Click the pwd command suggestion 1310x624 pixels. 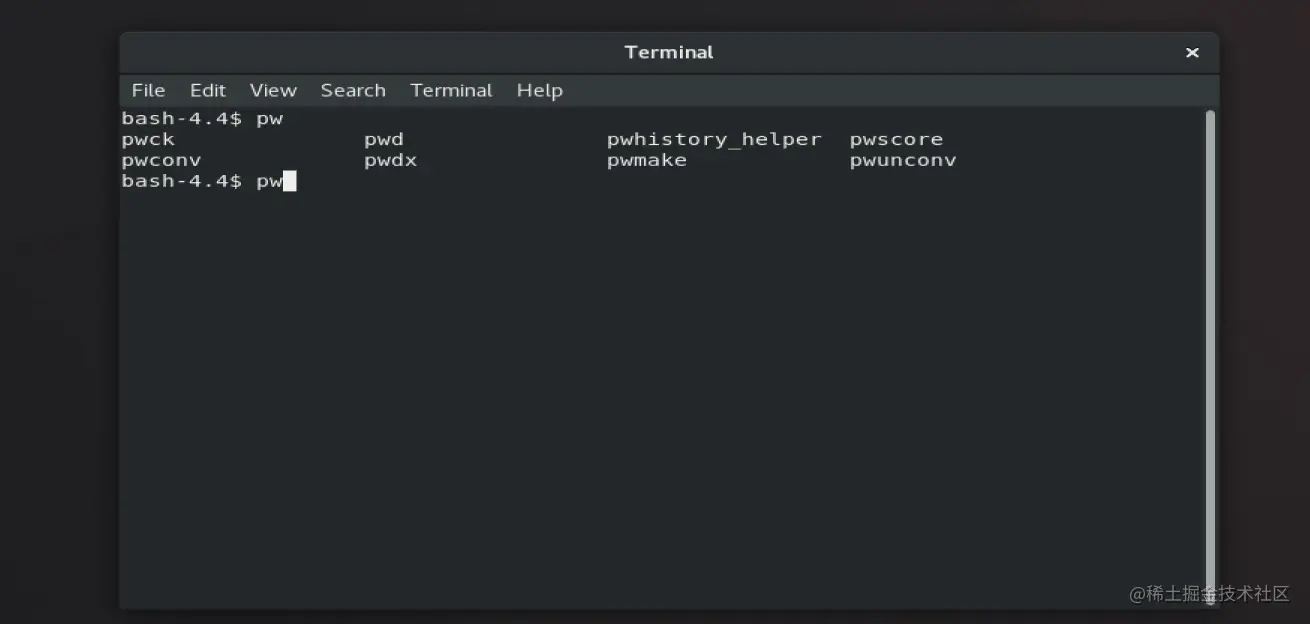384,140
